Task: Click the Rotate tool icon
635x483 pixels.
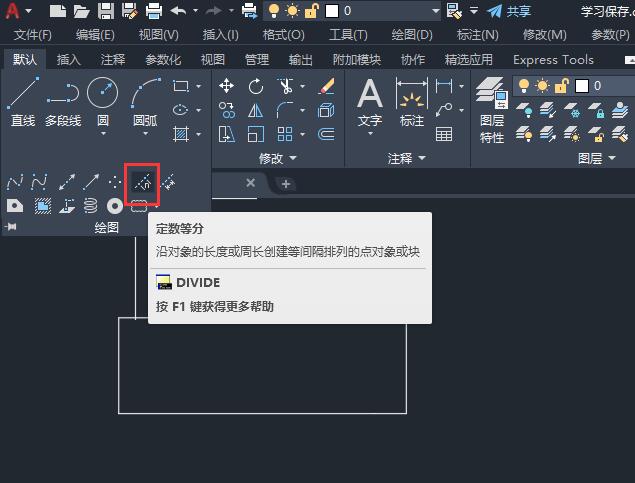Action: point(256,86)
